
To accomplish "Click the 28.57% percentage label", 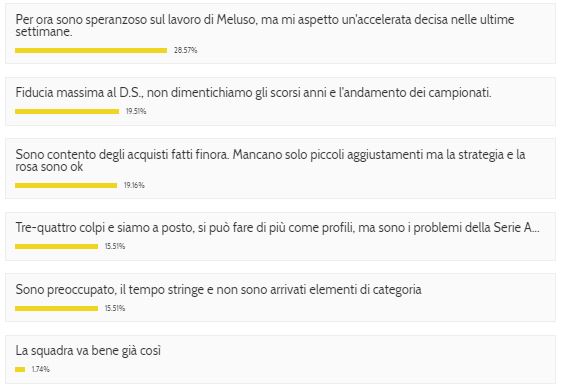I will [x=186, y=51].
